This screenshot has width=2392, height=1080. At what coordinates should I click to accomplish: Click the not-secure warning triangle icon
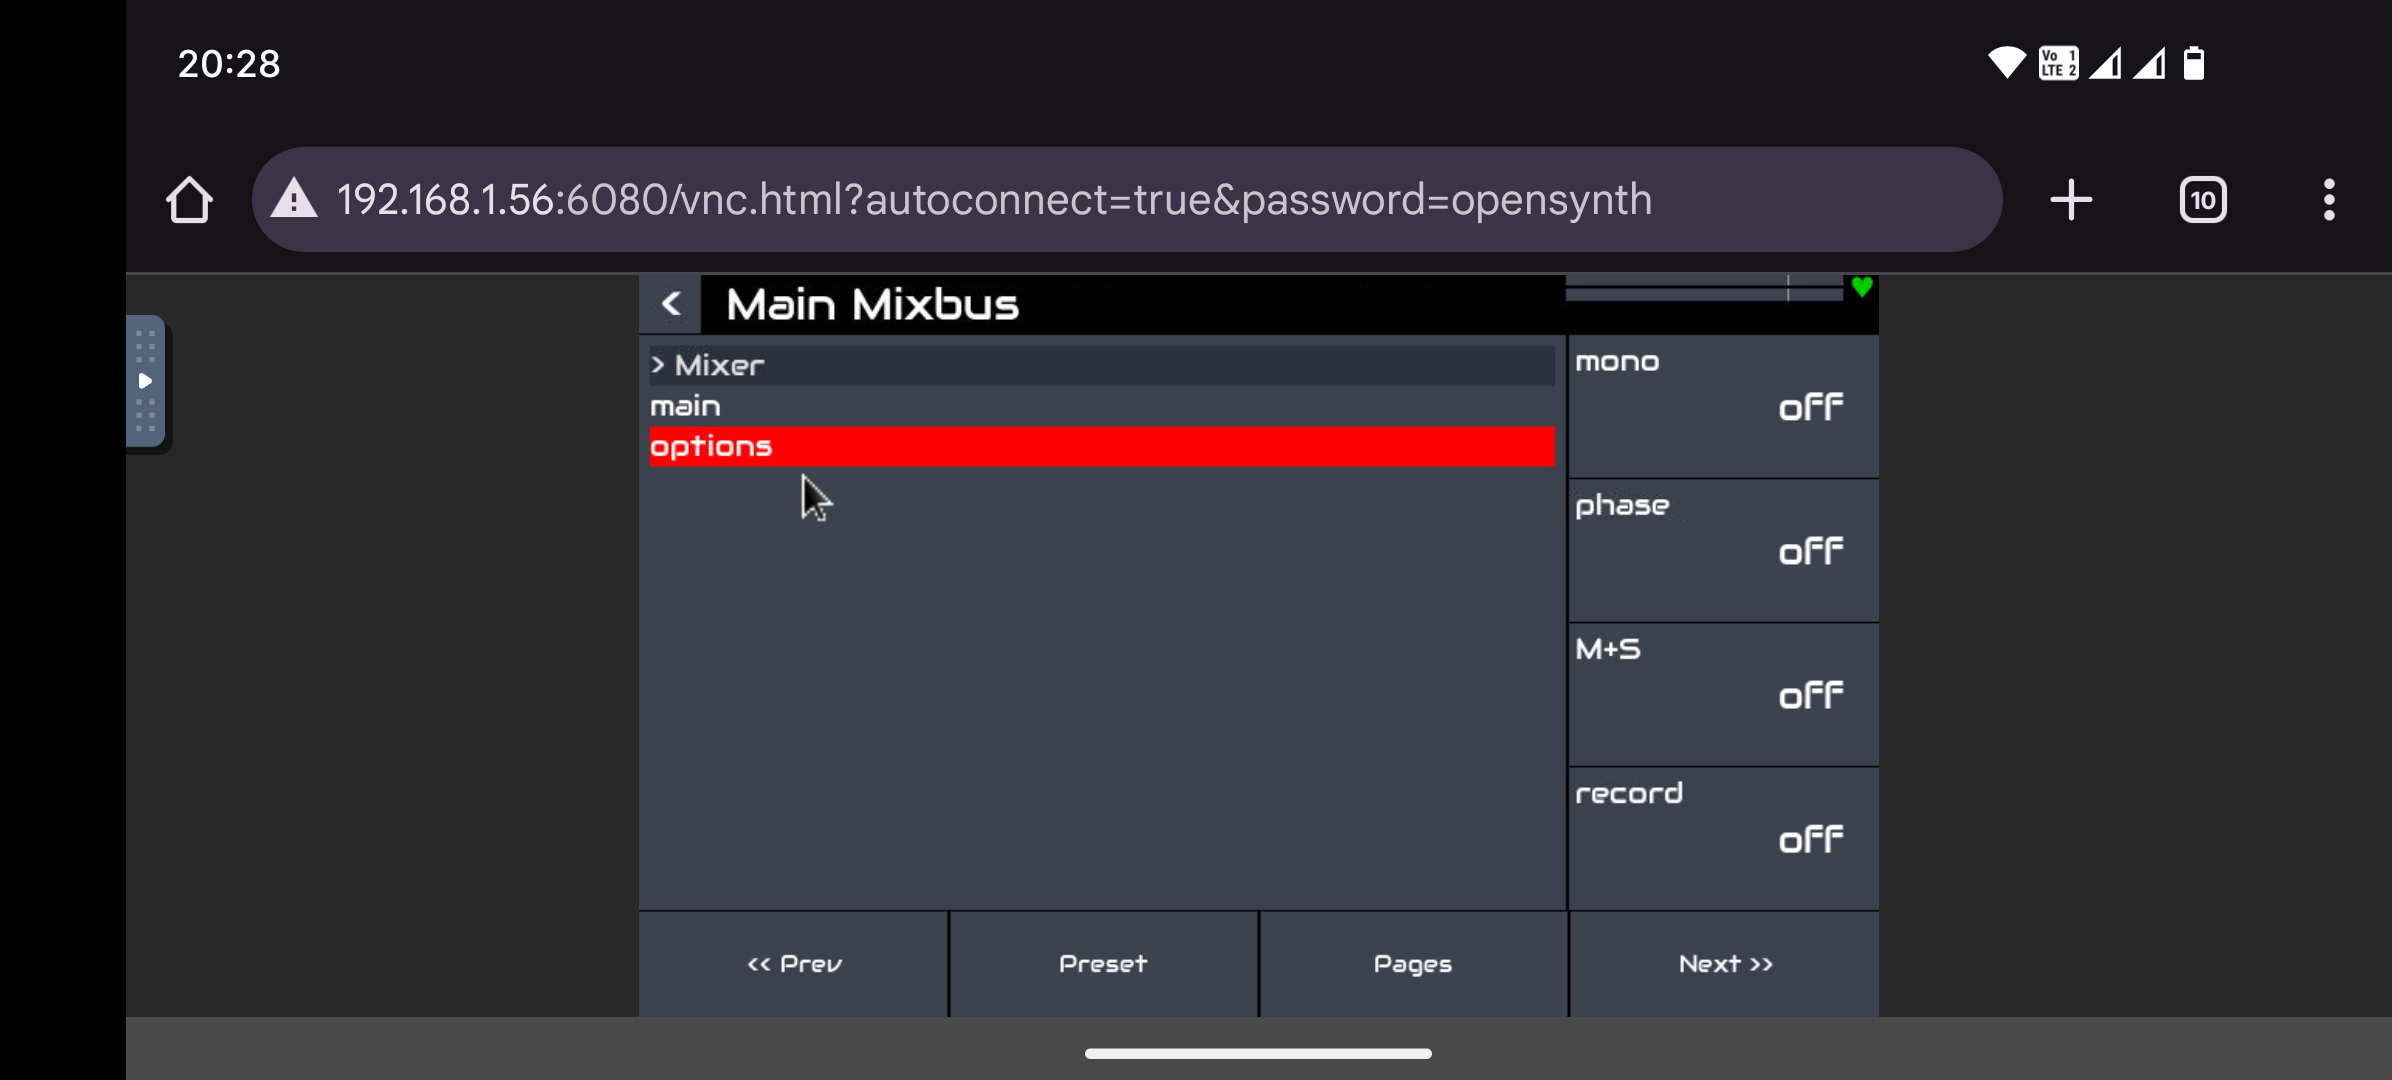(294, 199)
